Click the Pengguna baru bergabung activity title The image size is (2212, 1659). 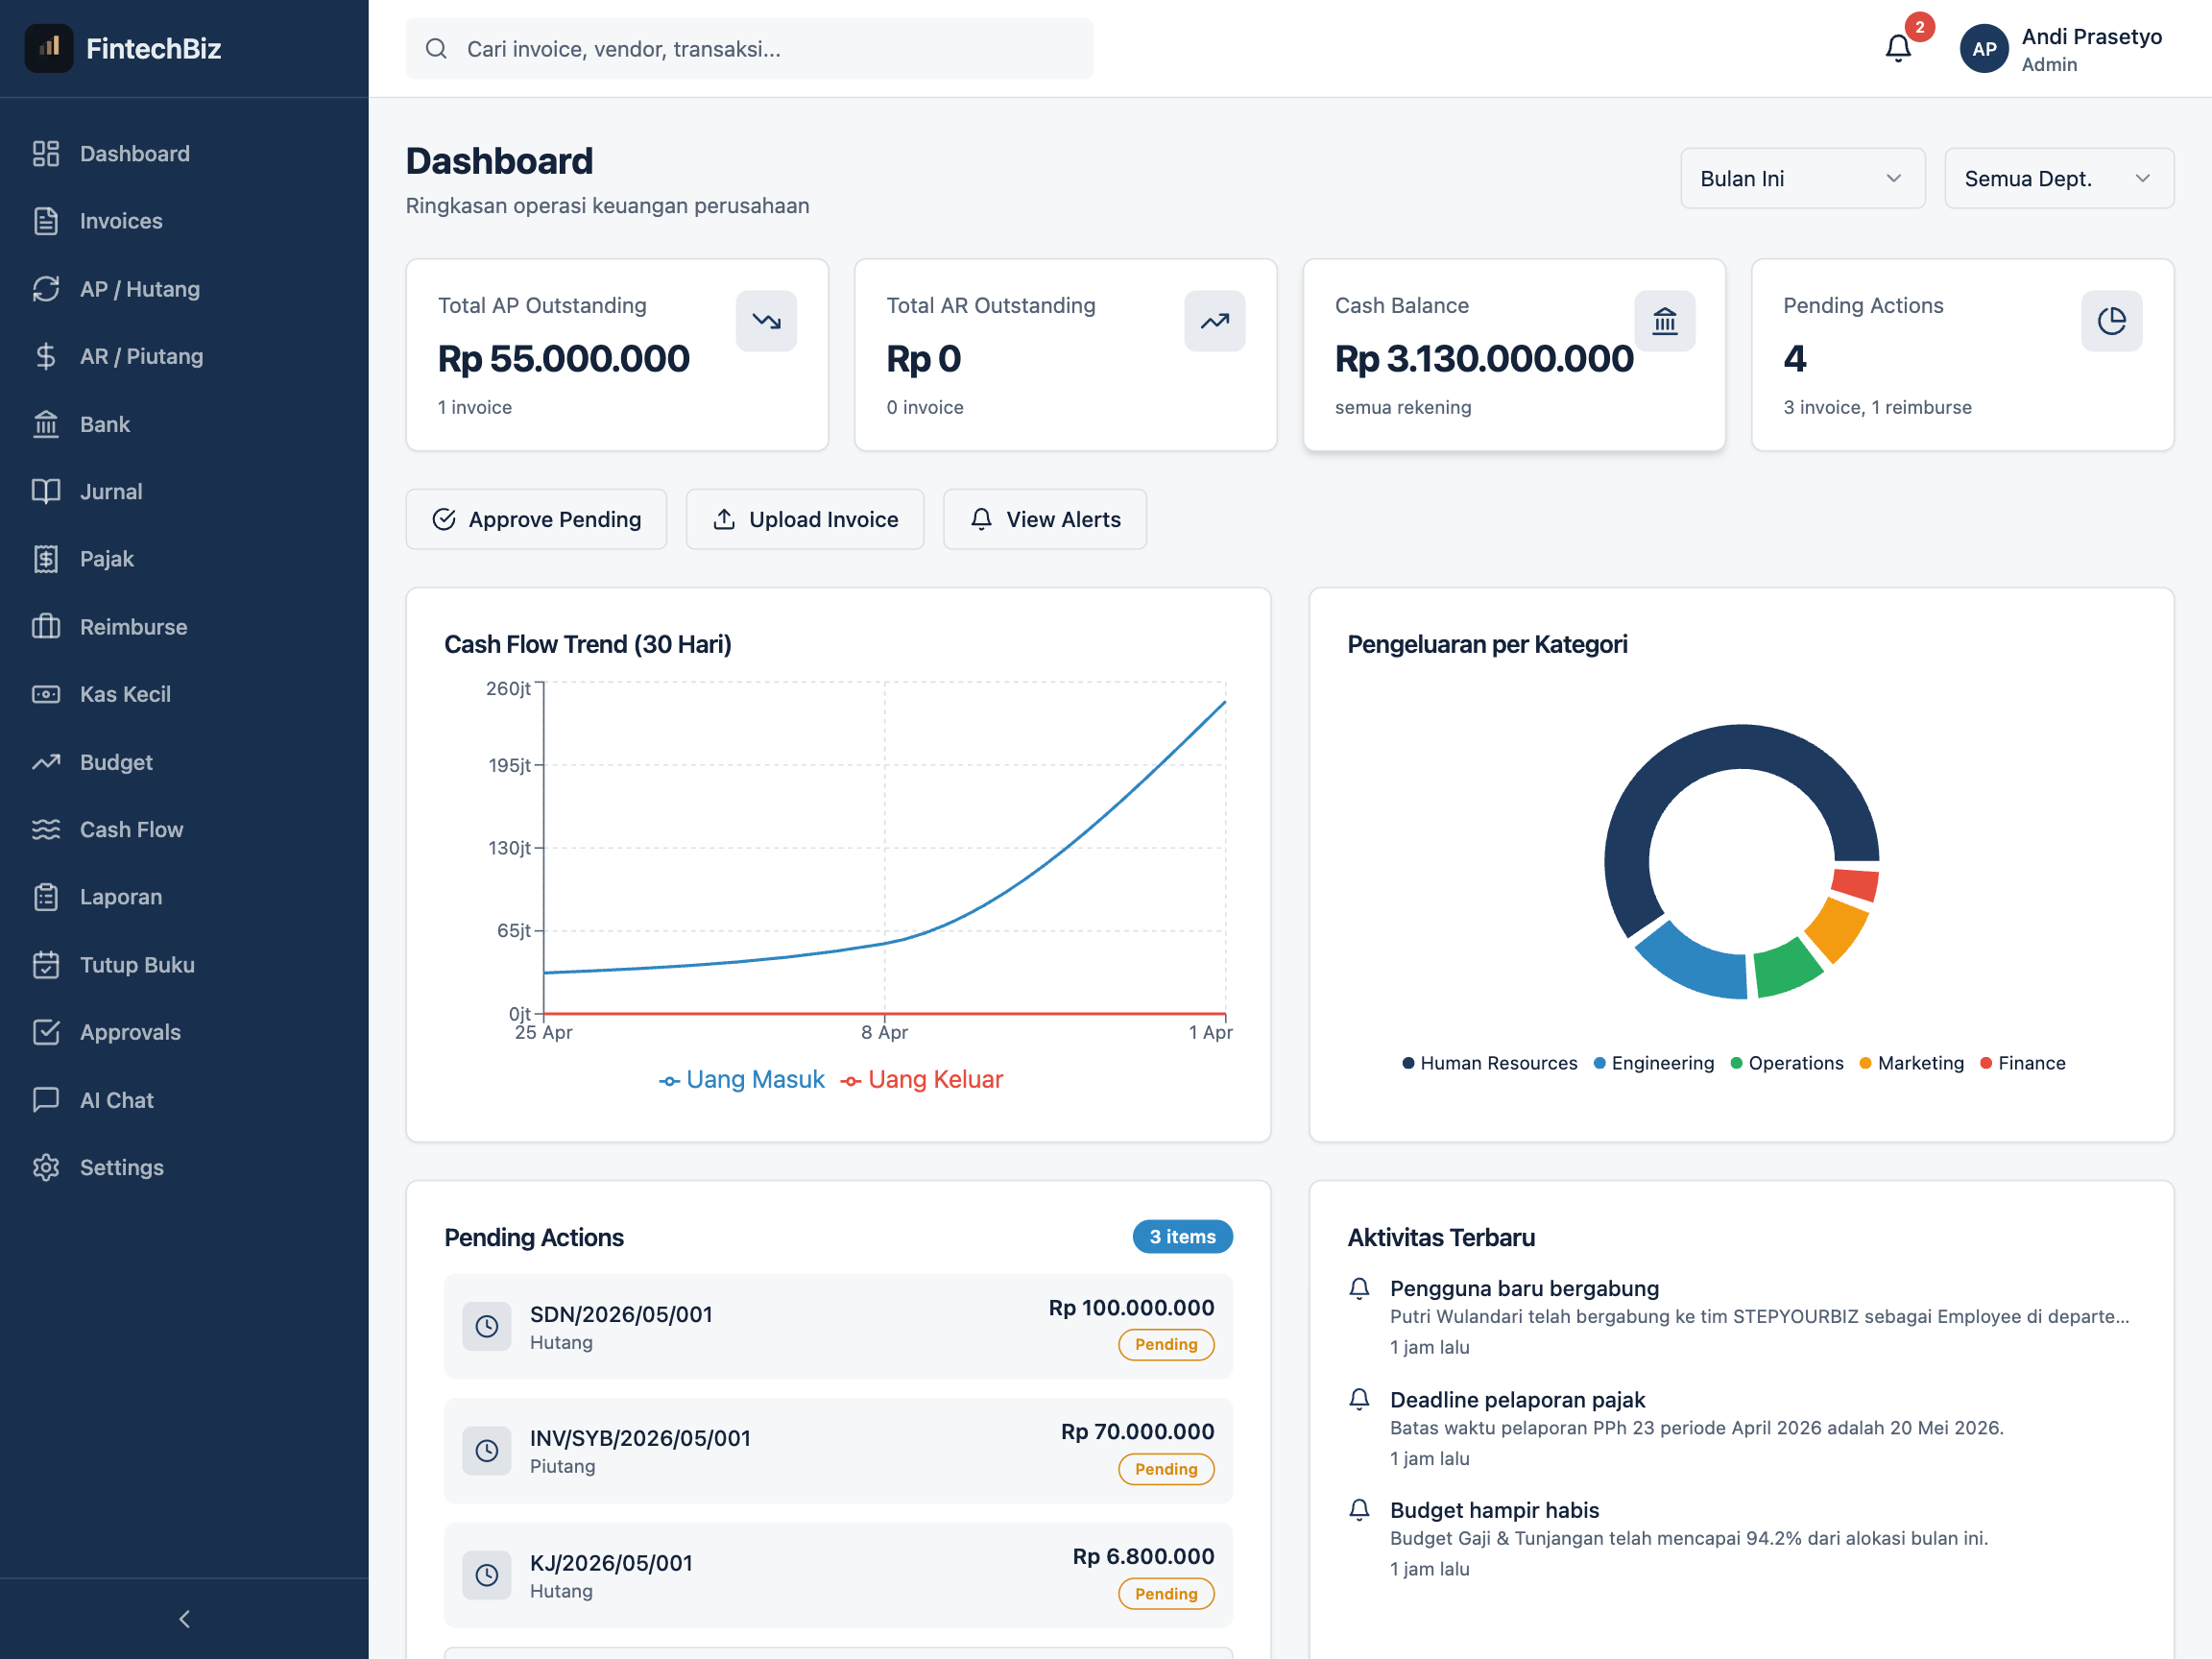coord(1524,1289)
